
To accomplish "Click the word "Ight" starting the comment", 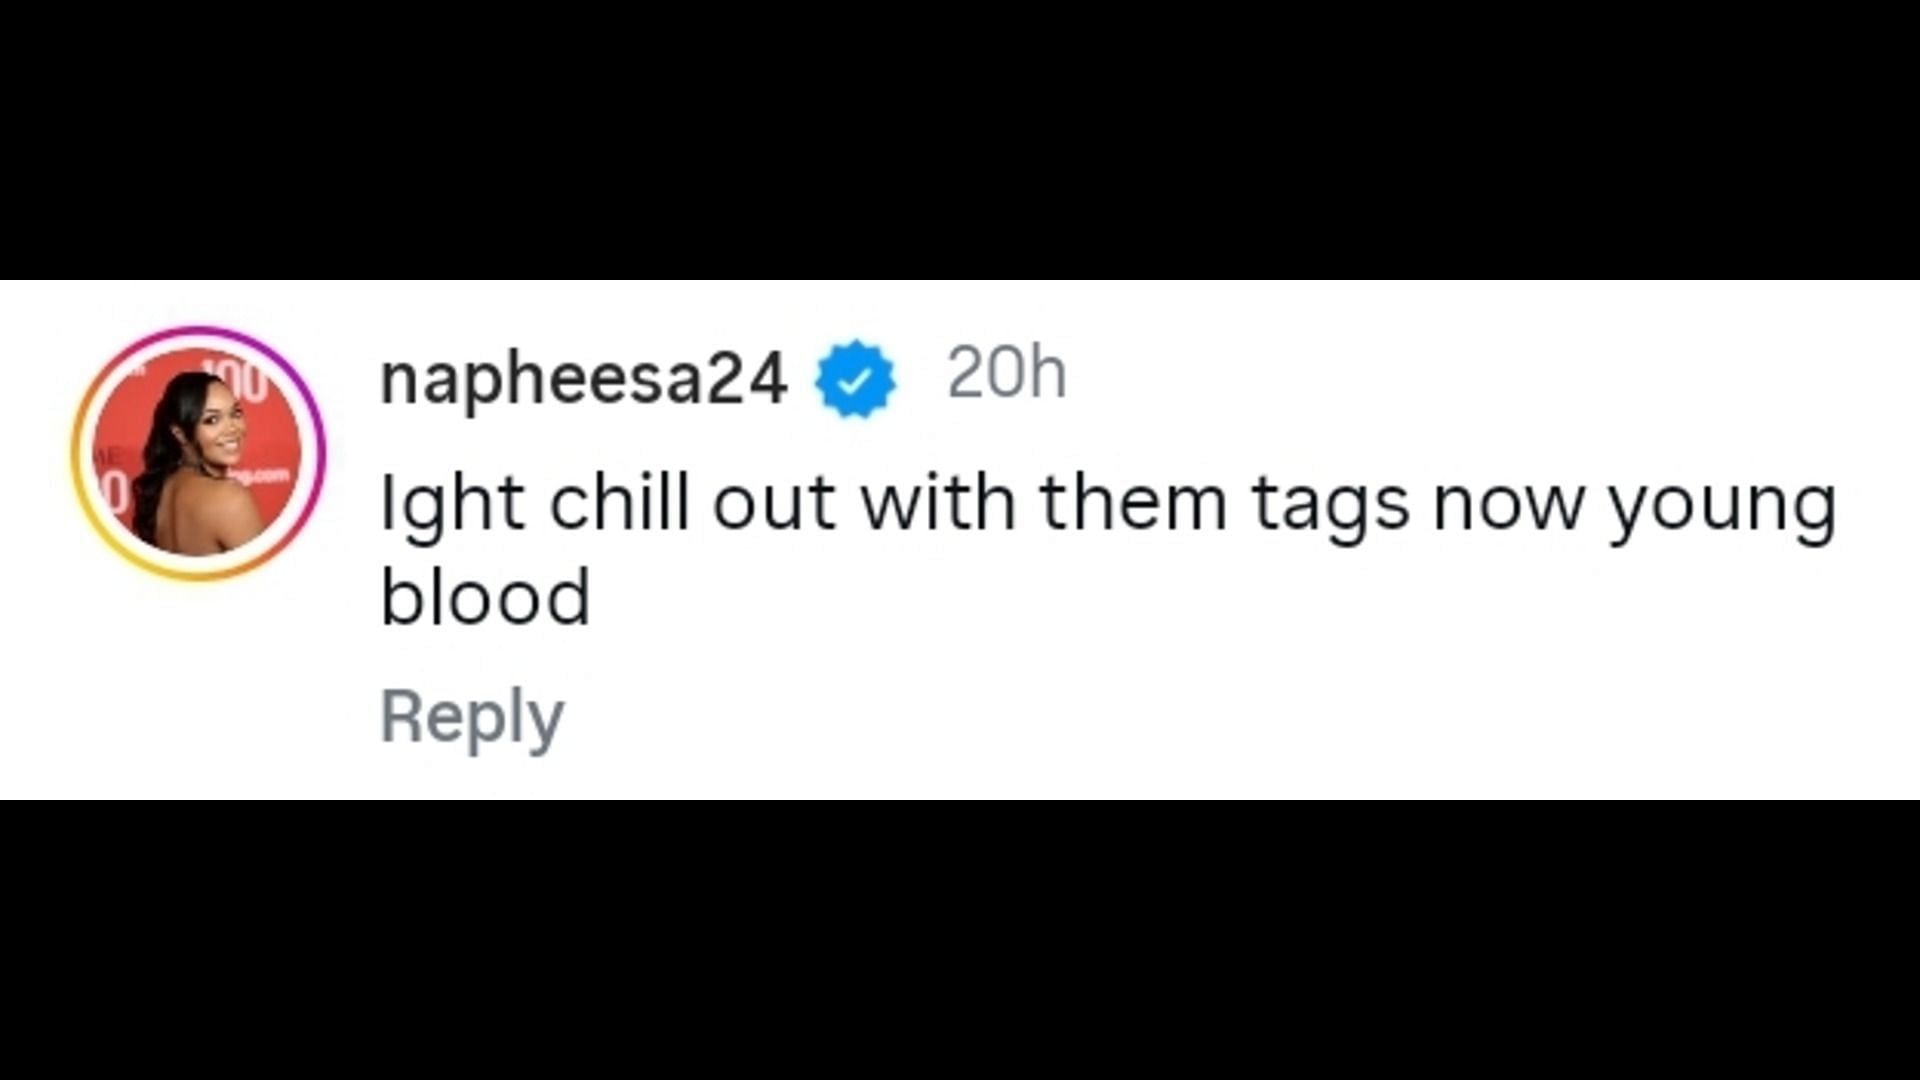I will coord(452,506).
